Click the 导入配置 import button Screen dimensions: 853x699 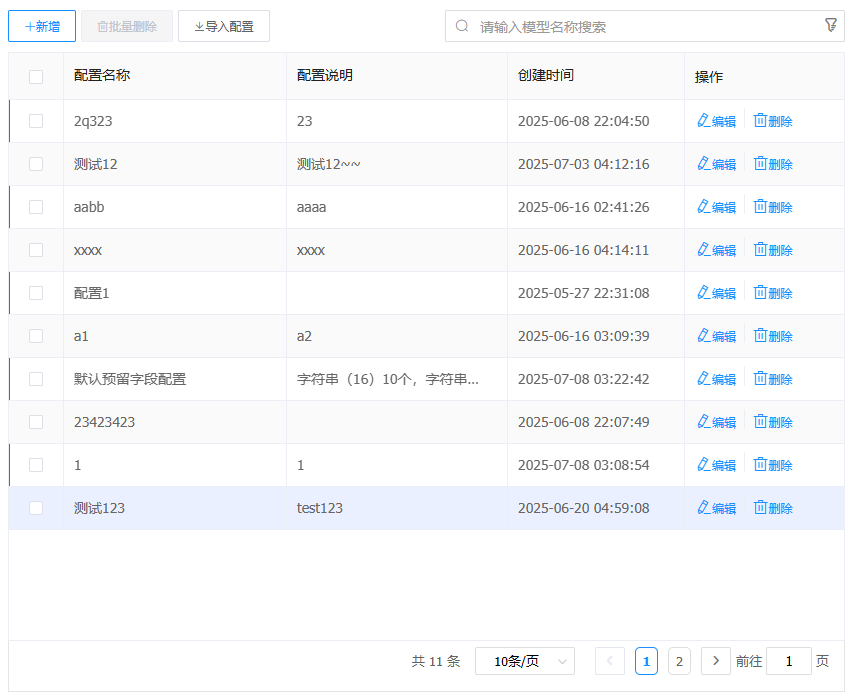coord(224,27)
